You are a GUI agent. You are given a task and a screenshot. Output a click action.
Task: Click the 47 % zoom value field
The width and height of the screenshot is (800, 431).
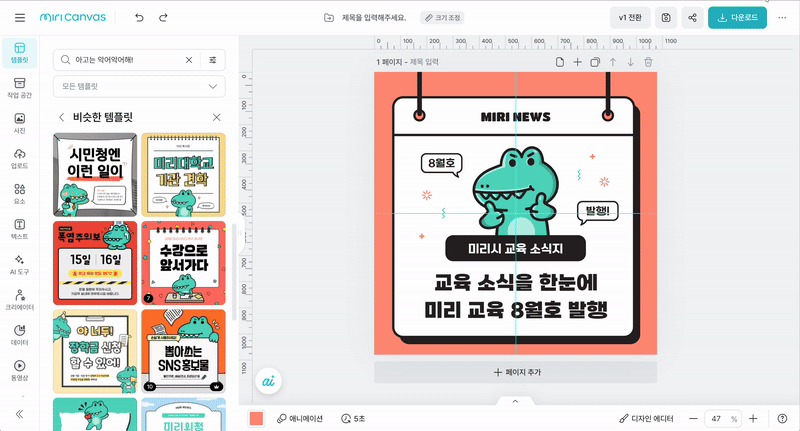pyautogui.click(x=722, y=418)
